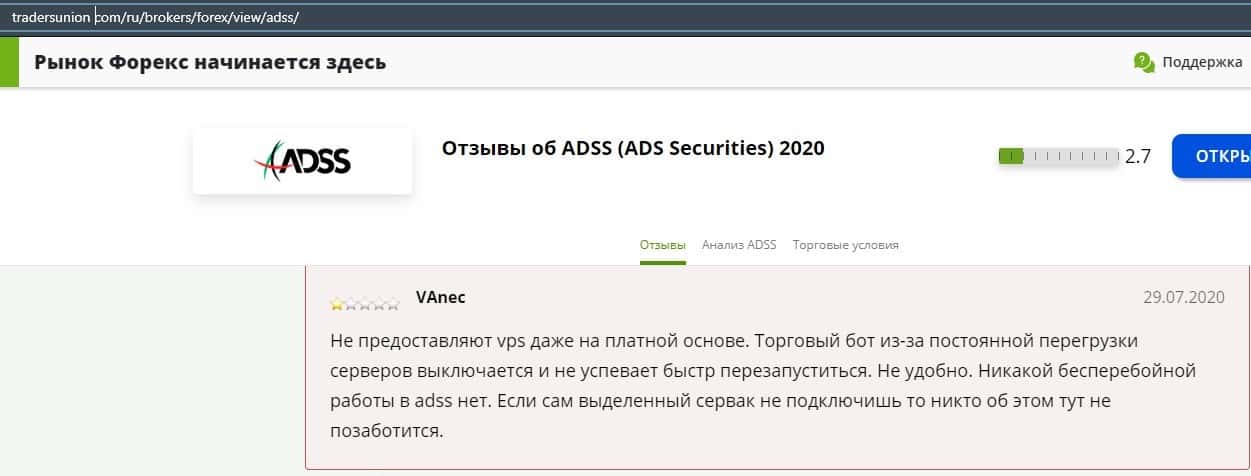
Task: Open the Анализ ADSS tab
Action: coord(739,245)
